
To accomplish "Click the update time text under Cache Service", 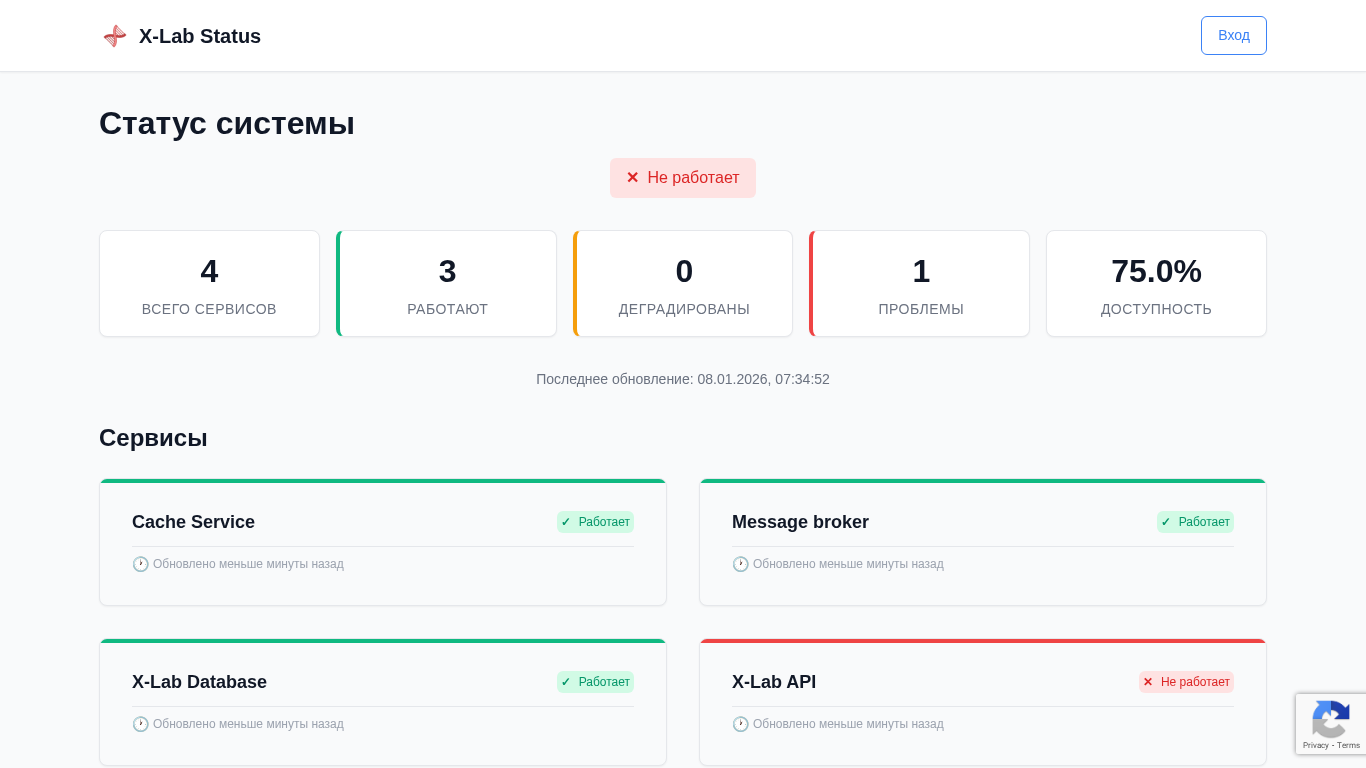I will click(248, 564).
